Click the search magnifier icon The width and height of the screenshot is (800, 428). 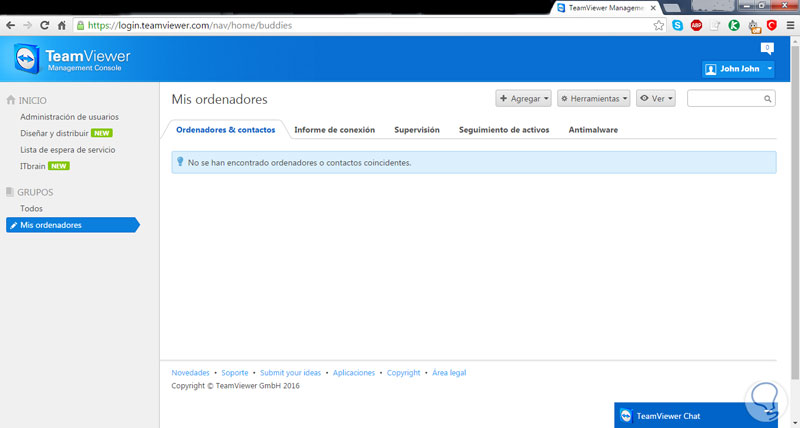coord(767,99)
